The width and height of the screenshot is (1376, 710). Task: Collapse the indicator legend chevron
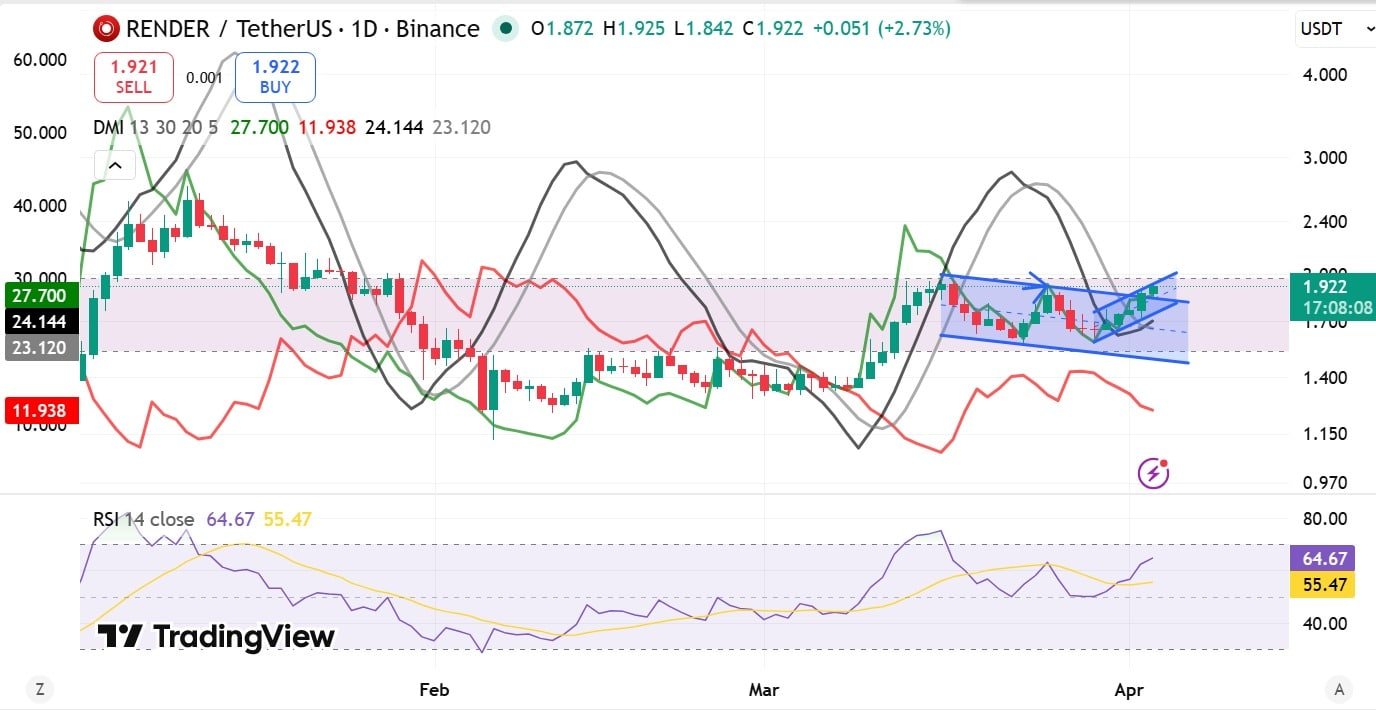point(114,166)
